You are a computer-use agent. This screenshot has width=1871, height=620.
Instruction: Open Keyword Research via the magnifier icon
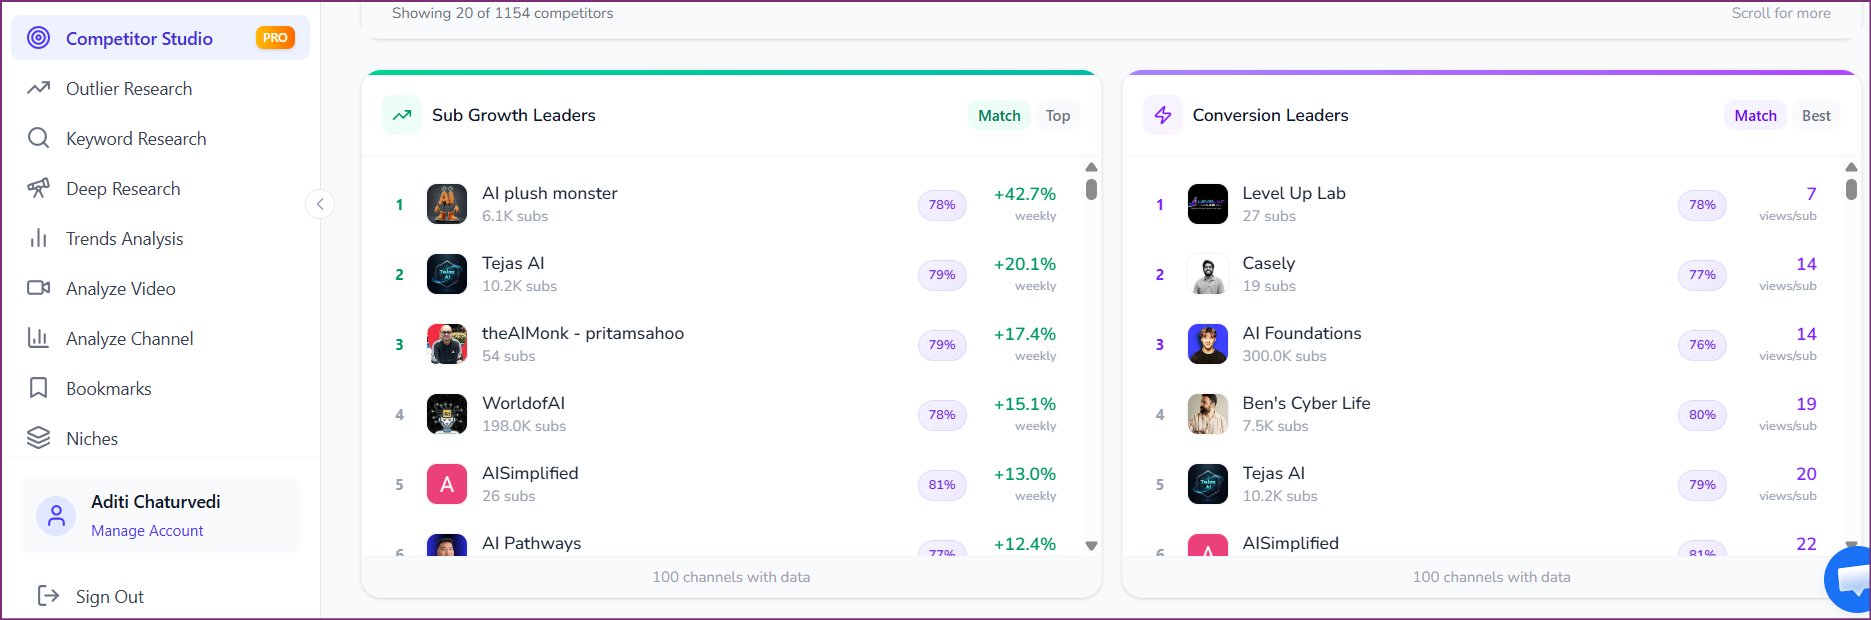coord(38,138)
